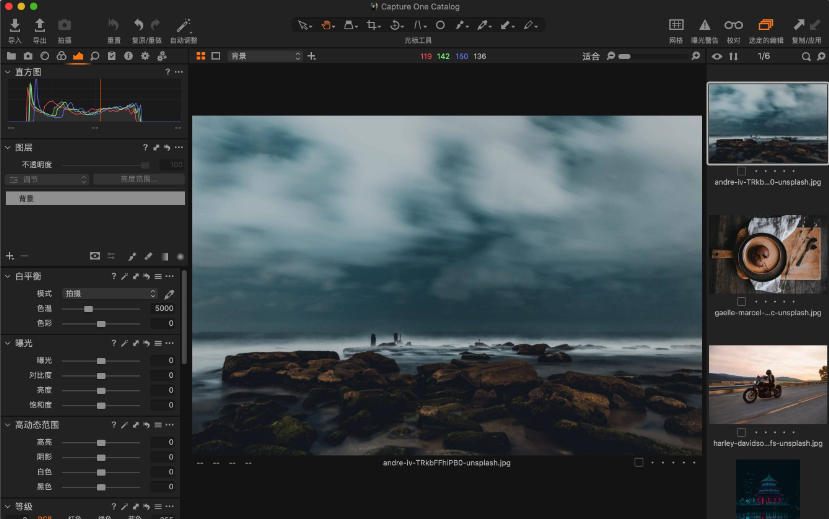829x519 pixels.
Task: Select the Crop cursor tool
Action: pyautogui.click(x=372, y=25)
